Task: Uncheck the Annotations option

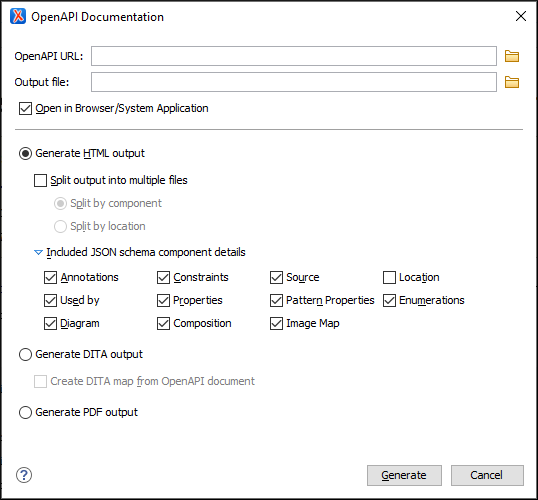Action: click(x=50, y=278)
